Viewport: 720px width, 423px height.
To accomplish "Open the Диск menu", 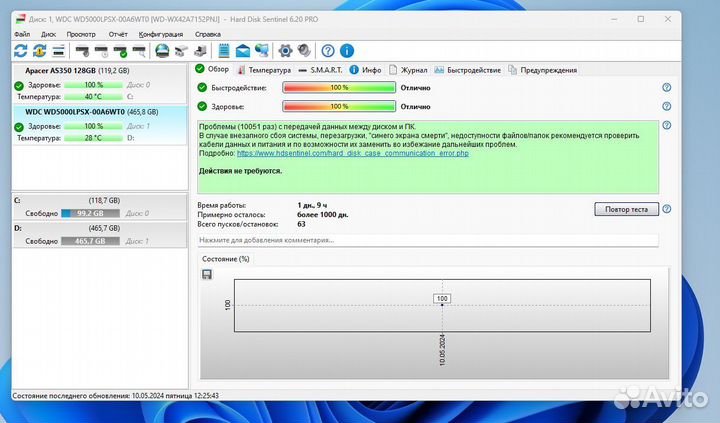I will pos(48,34).
